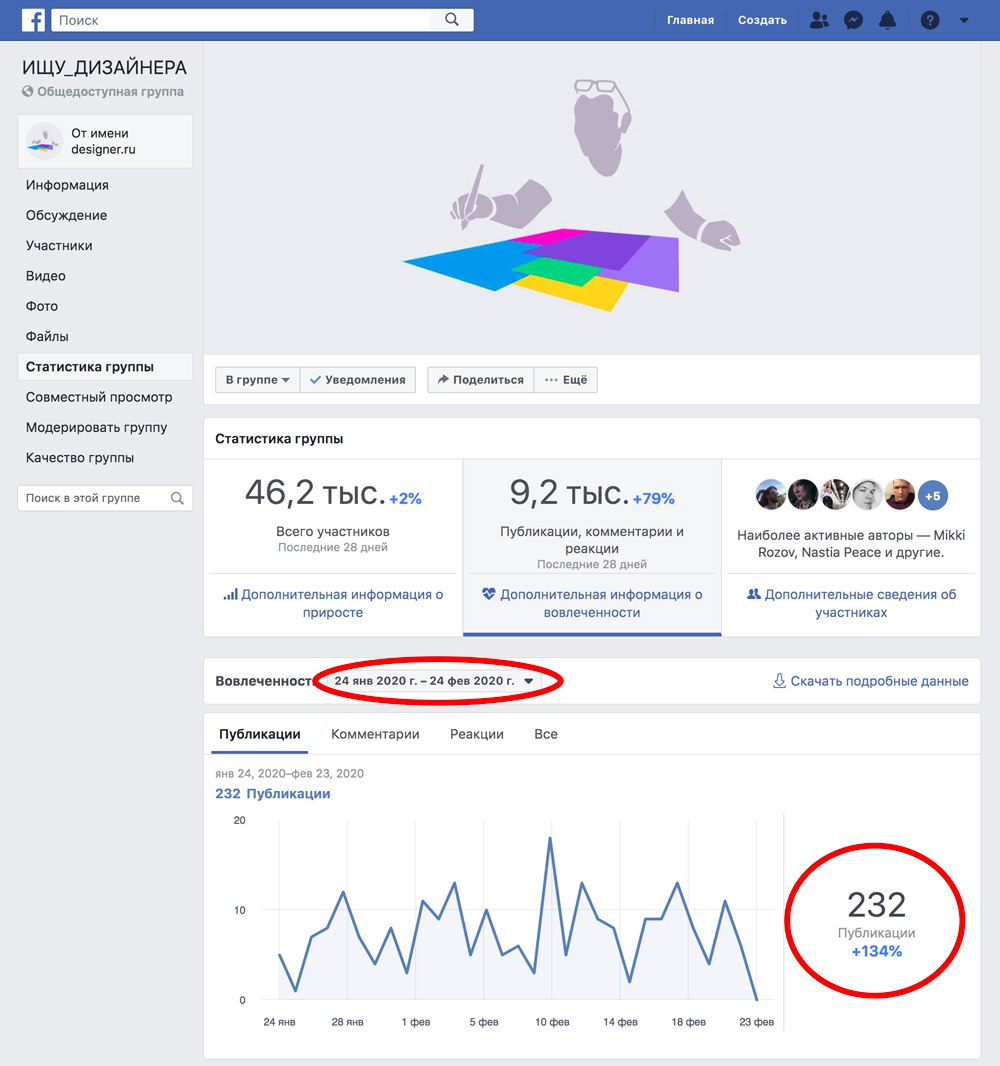Screen dimensions: 1000x1066
Task: Open 'Дополнительные сведения об участниках' link
Action: 851,603
